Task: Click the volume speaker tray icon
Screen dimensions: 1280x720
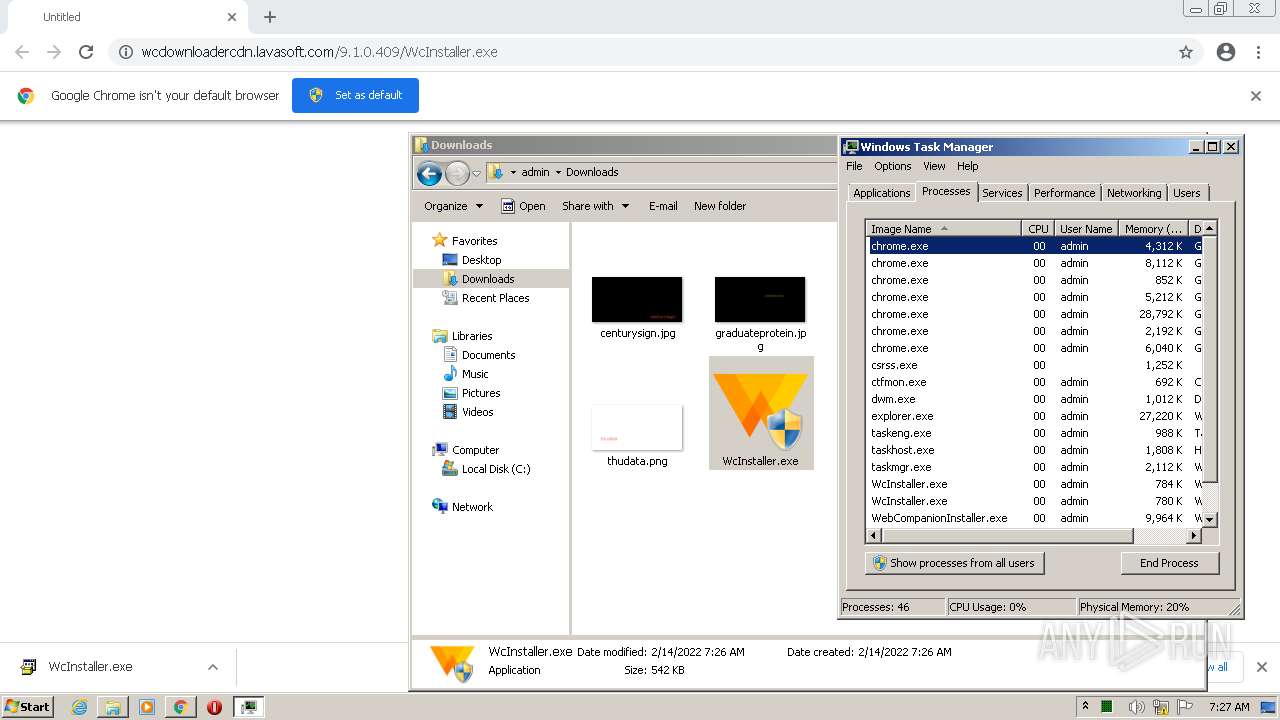Action: [1135, 707]
